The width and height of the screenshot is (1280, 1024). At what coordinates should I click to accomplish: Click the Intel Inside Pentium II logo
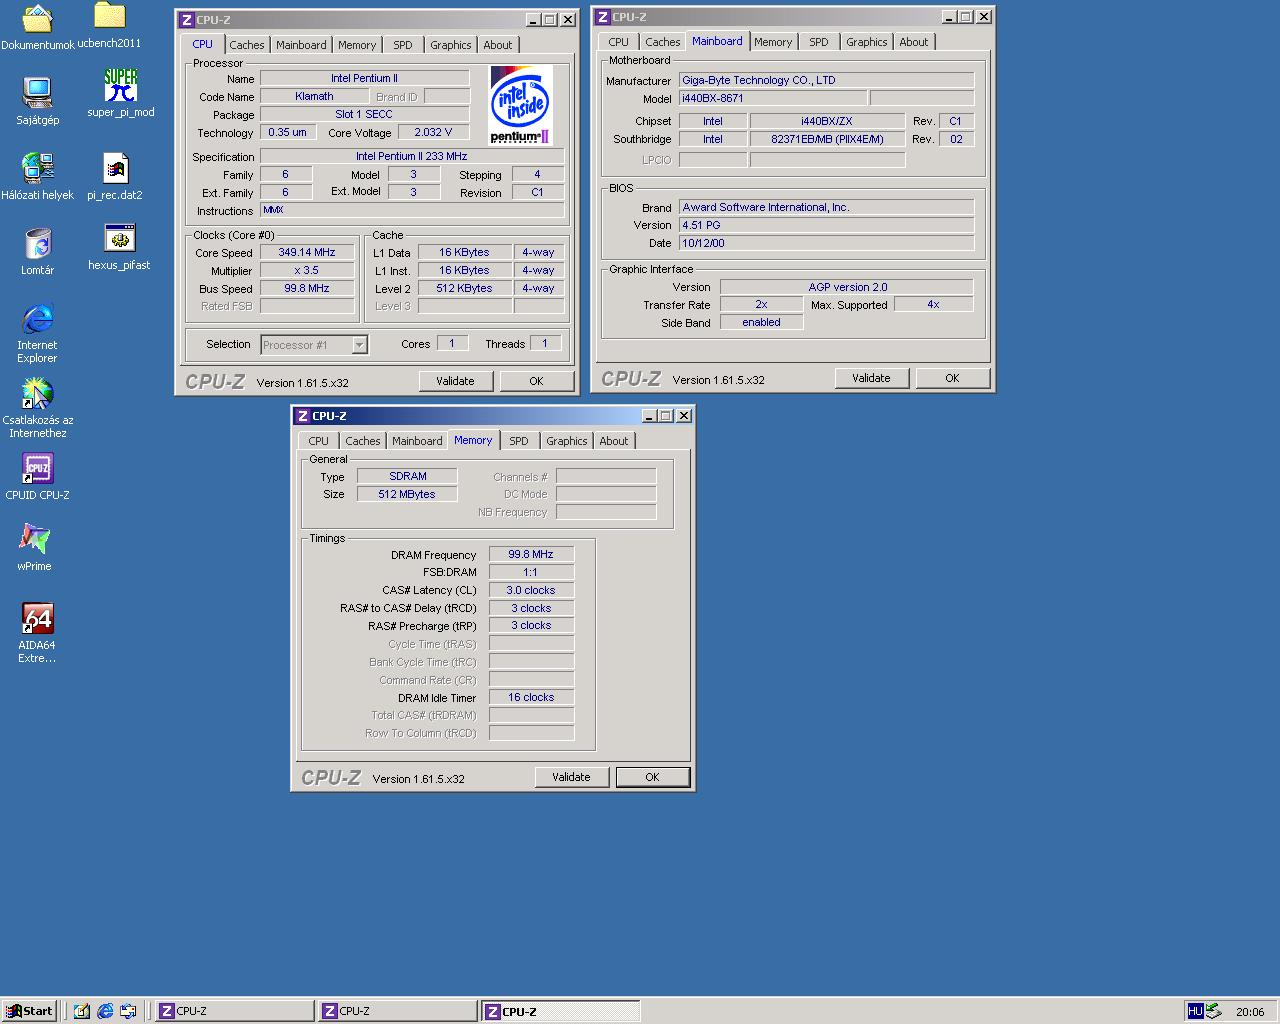point(521,105)
